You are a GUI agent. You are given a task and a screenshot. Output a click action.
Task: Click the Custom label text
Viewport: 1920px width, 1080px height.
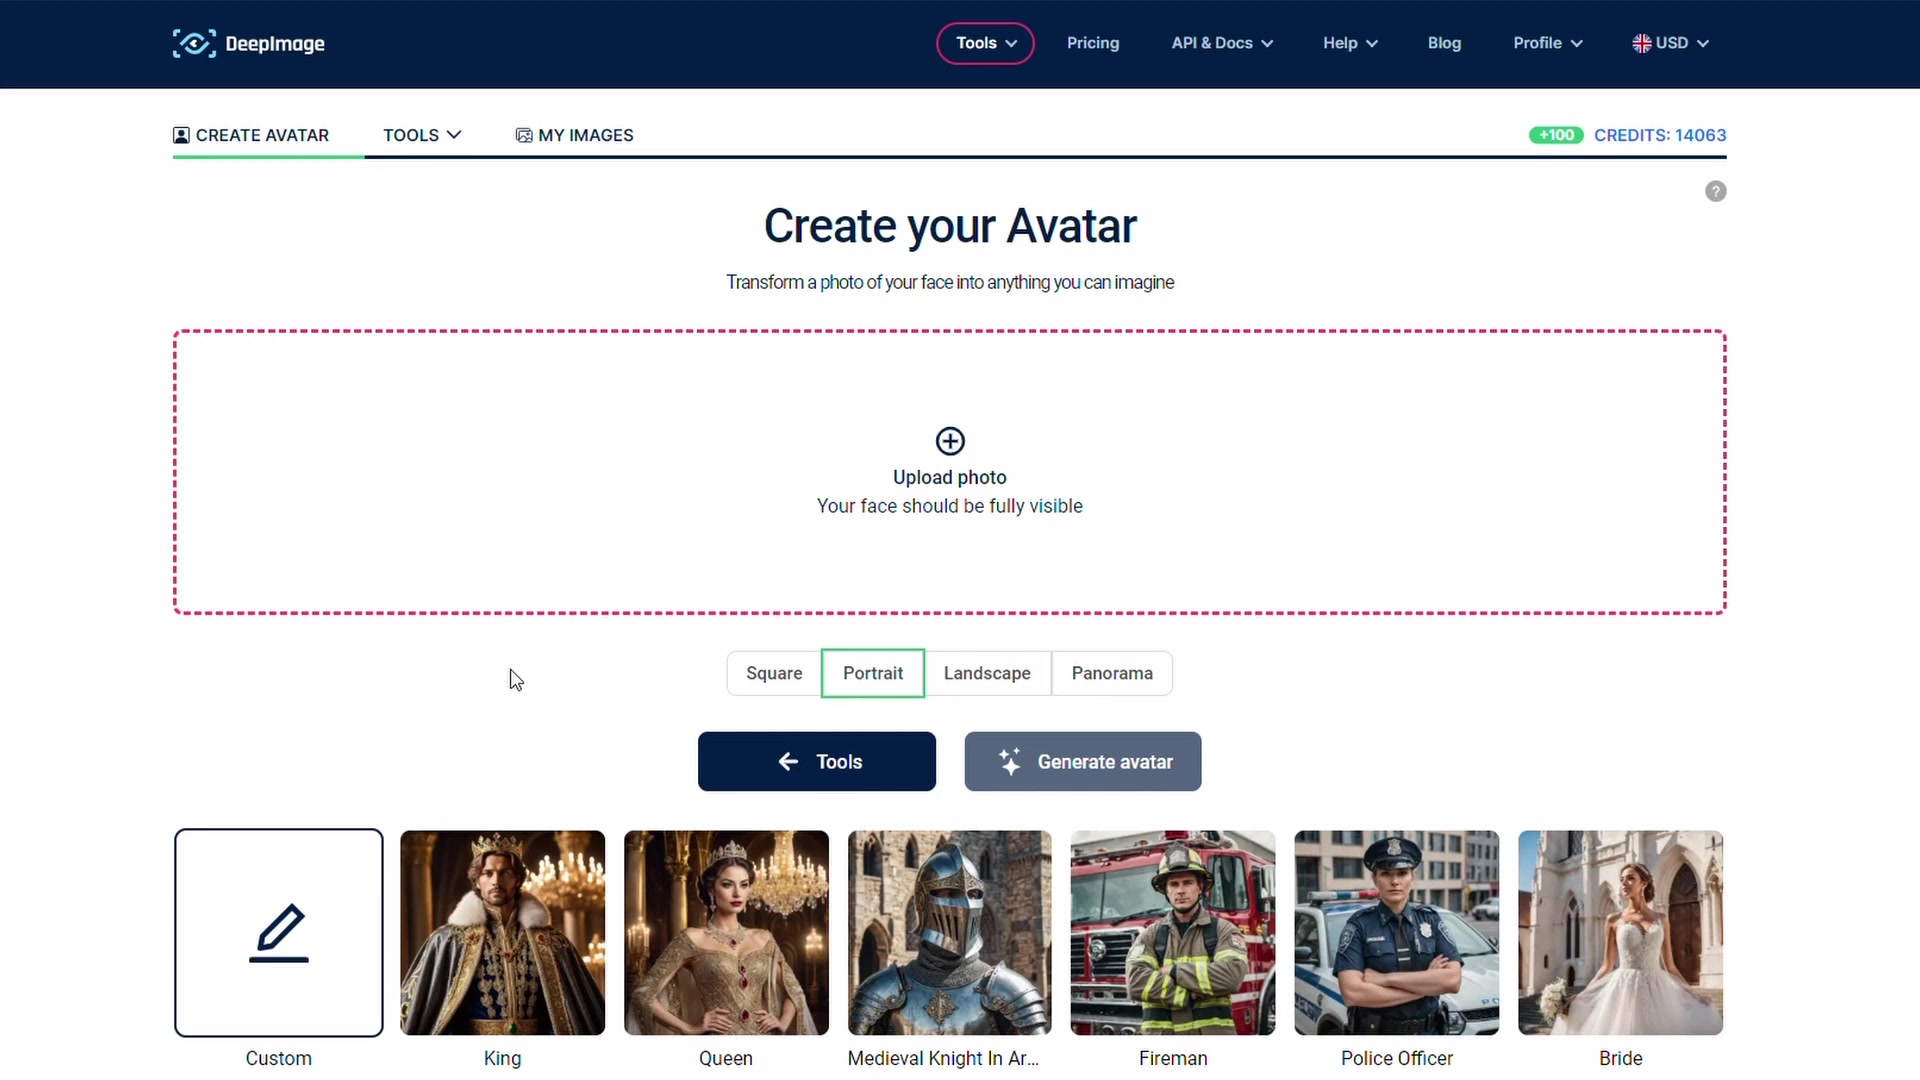click(x=279, y=1058)
